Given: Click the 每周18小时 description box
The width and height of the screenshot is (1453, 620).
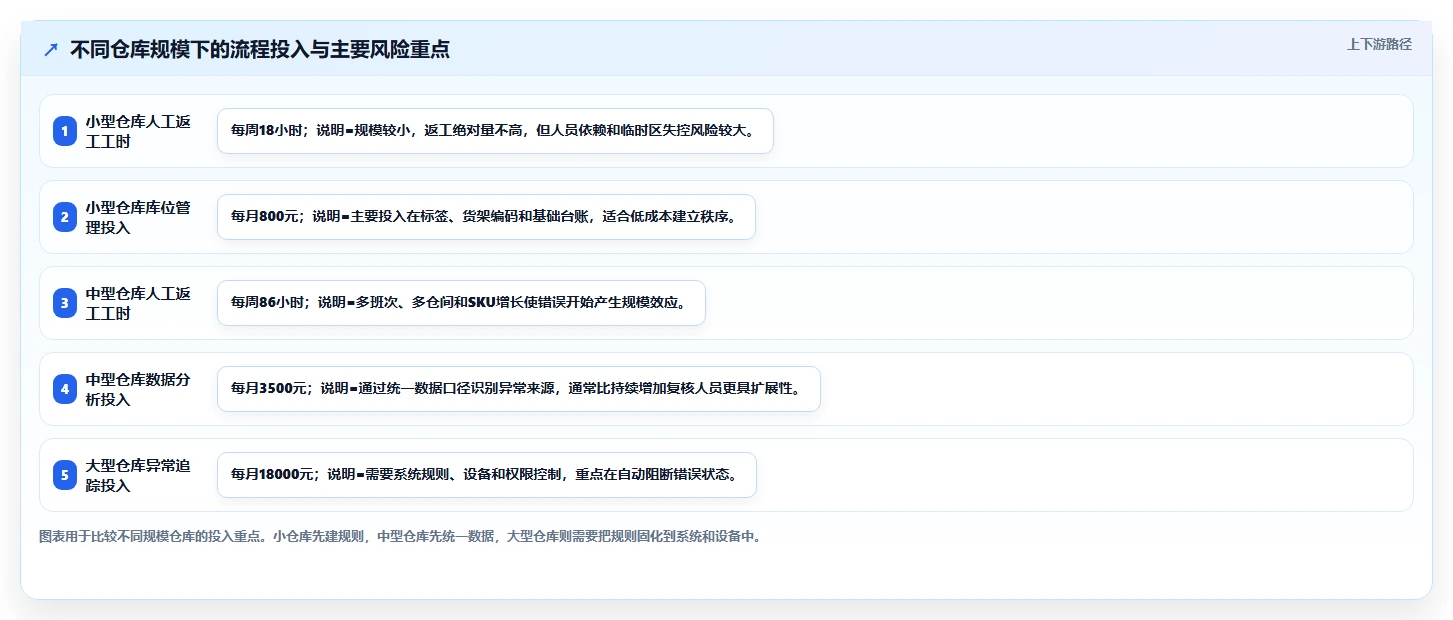Looking at the screenshot, I should point(495,131).
